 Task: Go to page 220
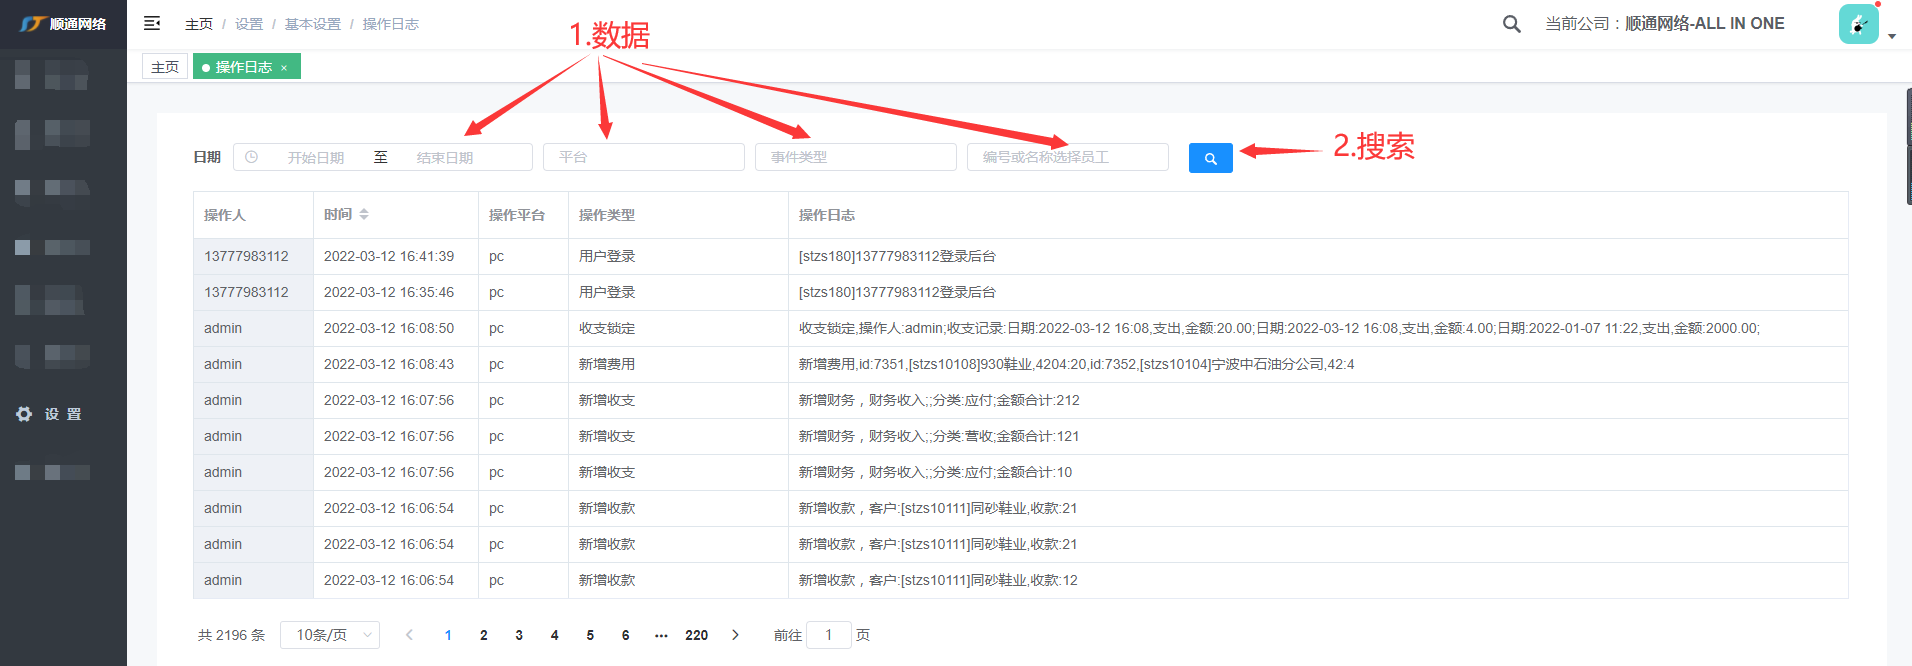click(x=696, y=635)
